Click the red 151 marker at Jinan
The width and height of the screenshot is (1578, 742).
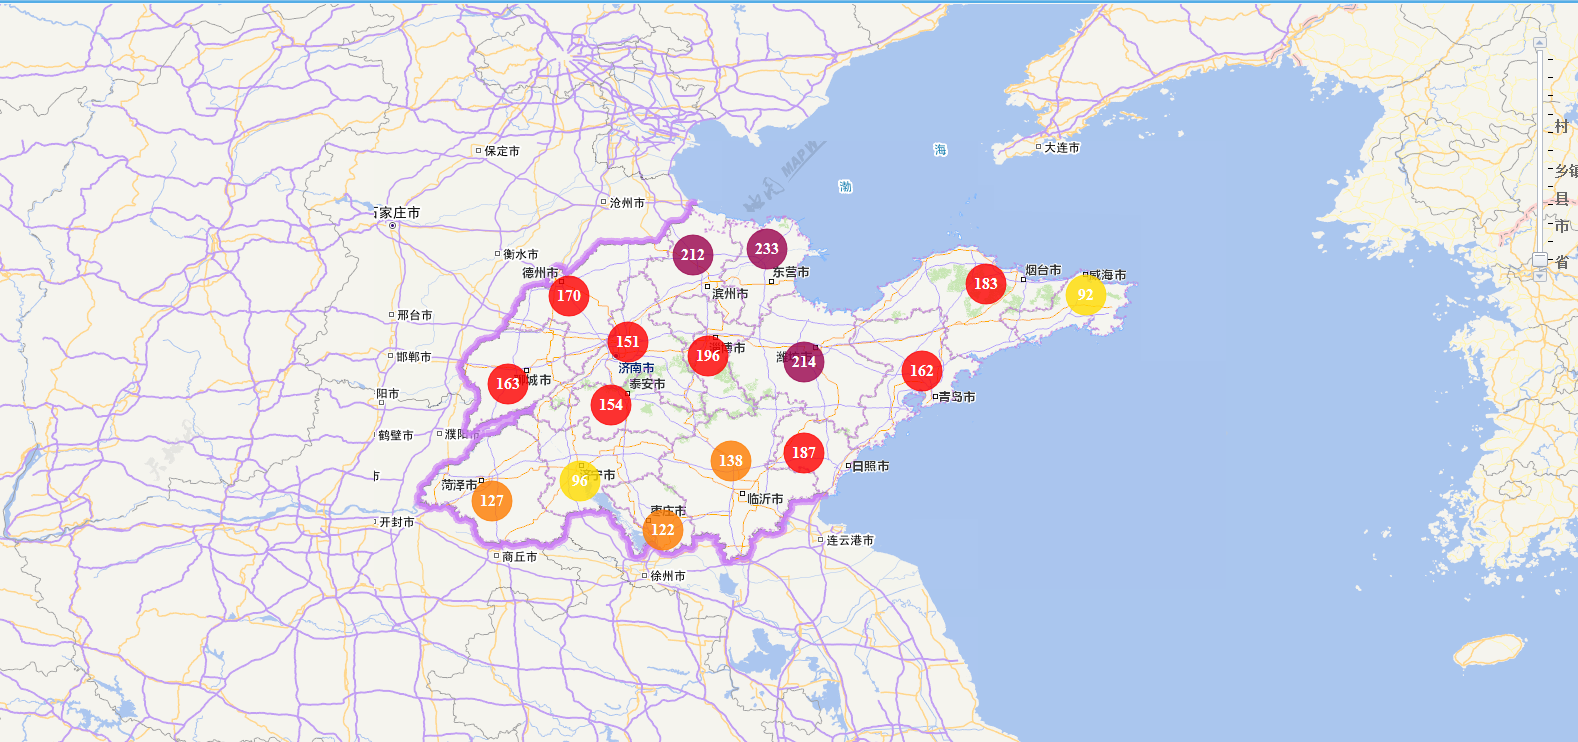(x=628, y=342)
